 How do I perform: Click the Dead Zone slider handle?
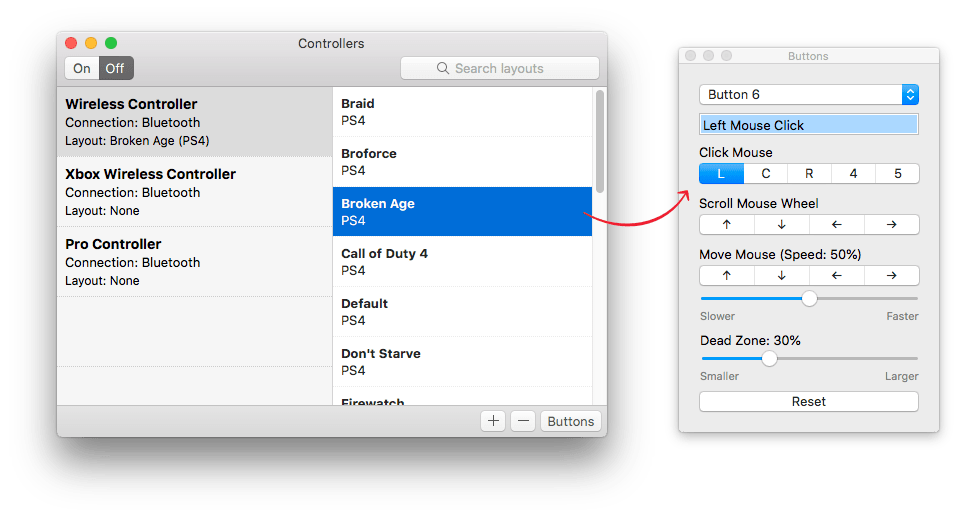coord(769,358)
